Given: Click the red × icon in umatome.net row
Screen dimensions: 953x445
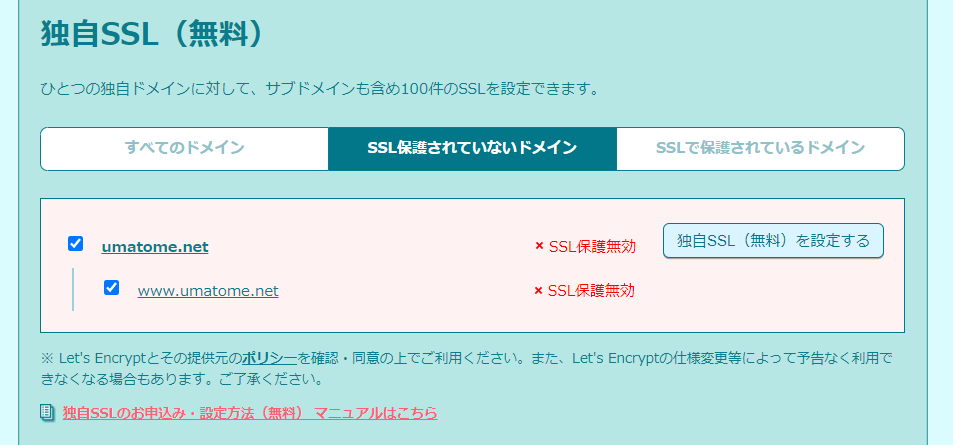Looking at the screenshot, I should [x=539, y=246].
